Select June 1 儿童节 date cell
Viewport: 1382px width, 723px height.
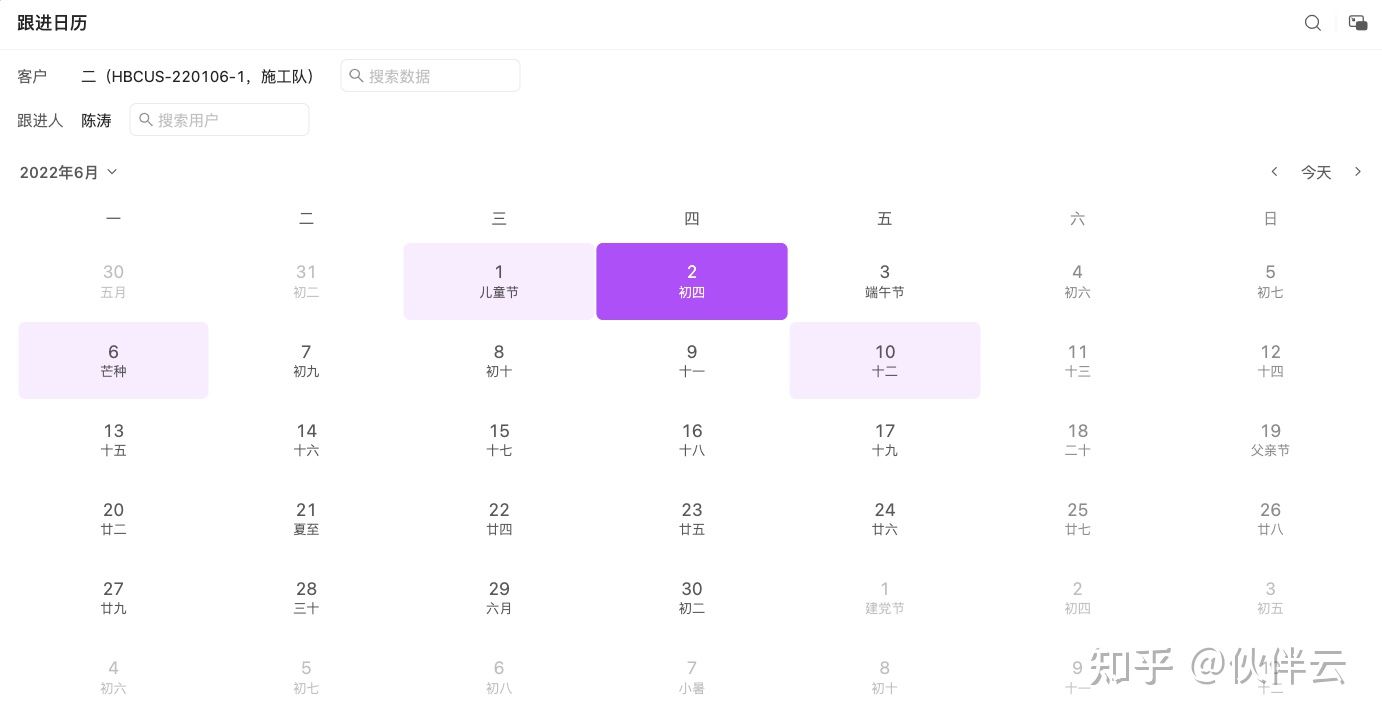499,281
